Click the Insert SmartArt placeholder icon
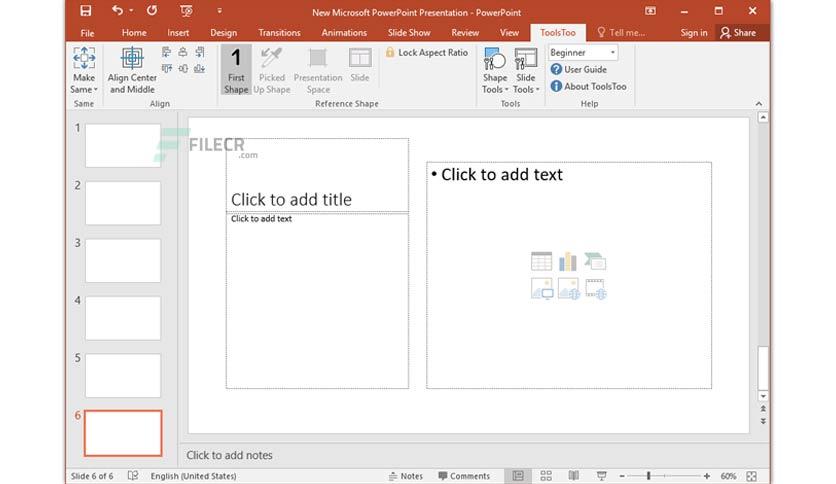The width and height of the screenshot is (836, 484). click(x=595, y=261)
